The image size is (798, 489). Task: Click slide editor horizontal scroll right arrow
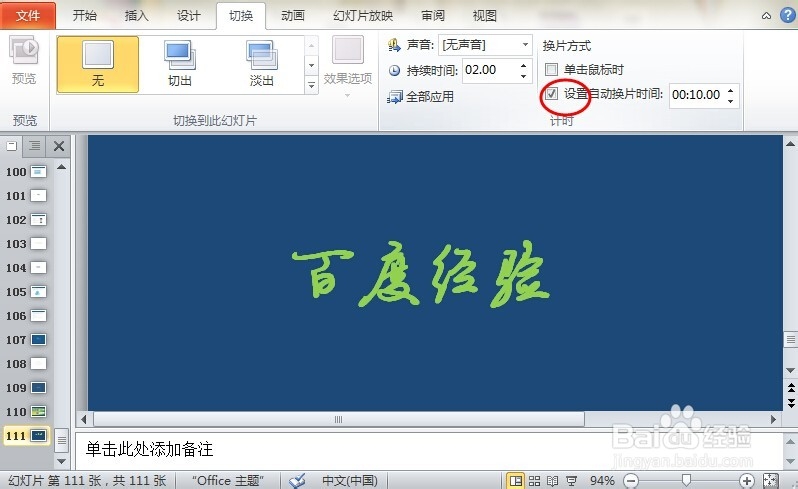tap(774, 419)
